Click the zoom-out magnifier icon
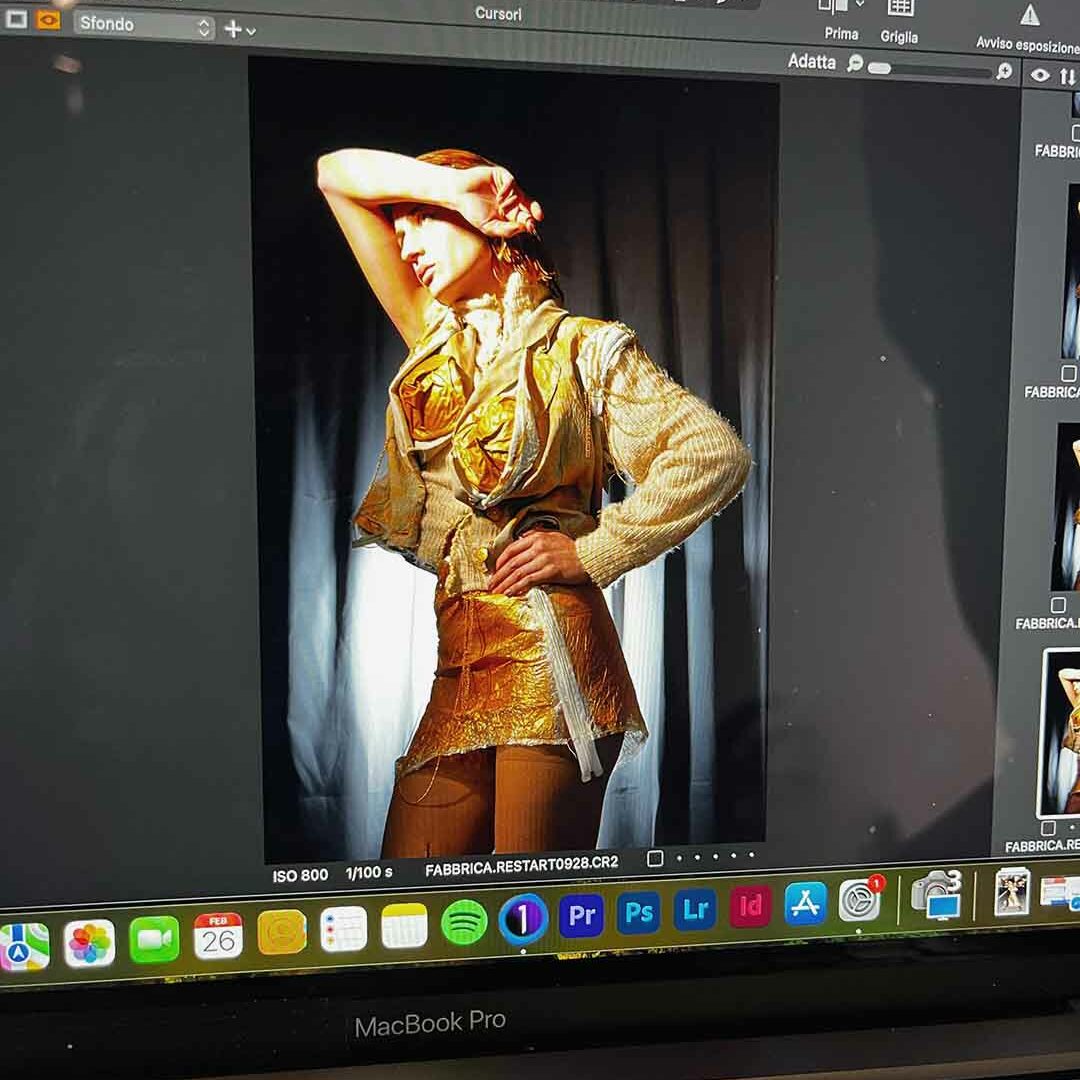Viewport: 1080px width, 1080px height. click(x=855, y=63)
